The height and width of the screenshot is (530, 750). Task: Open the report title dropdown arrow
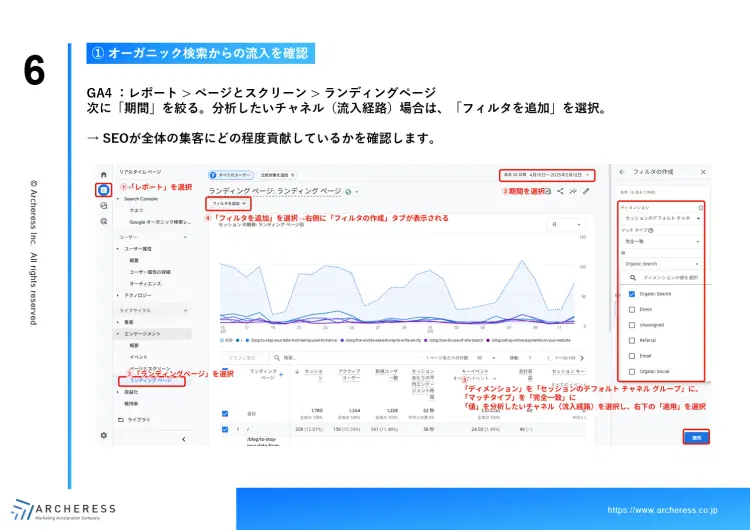point(357,192)
